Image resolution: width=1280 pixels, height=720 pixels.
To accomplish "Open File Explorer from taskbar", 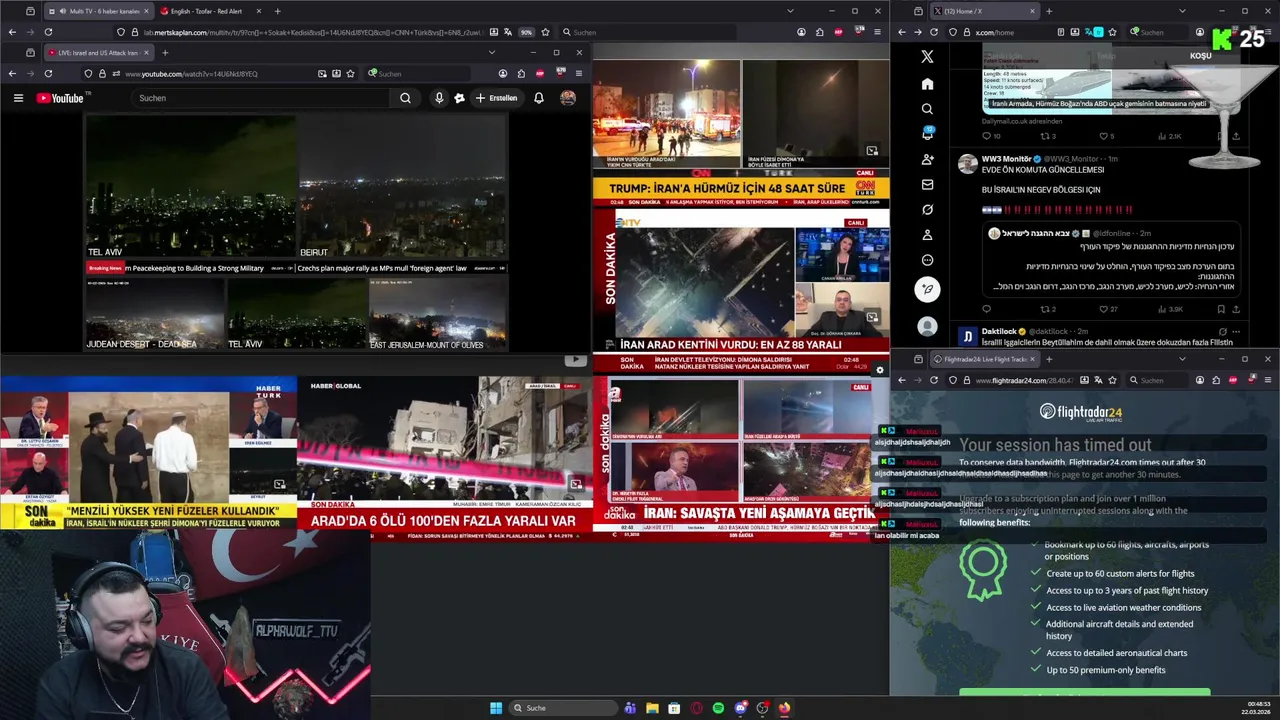I will (652, 708).
